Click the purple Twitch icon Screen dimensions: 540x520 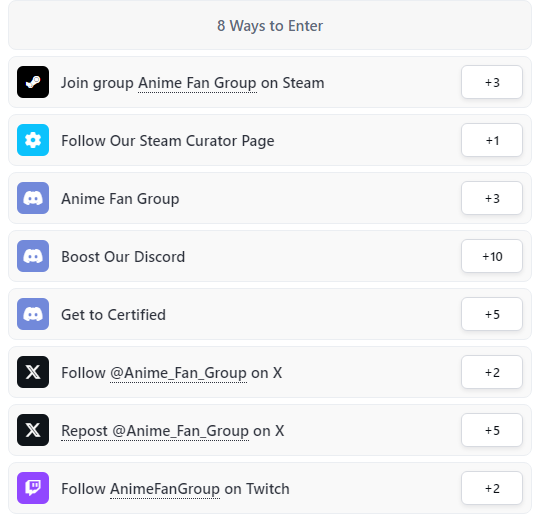tap(33, 488)
